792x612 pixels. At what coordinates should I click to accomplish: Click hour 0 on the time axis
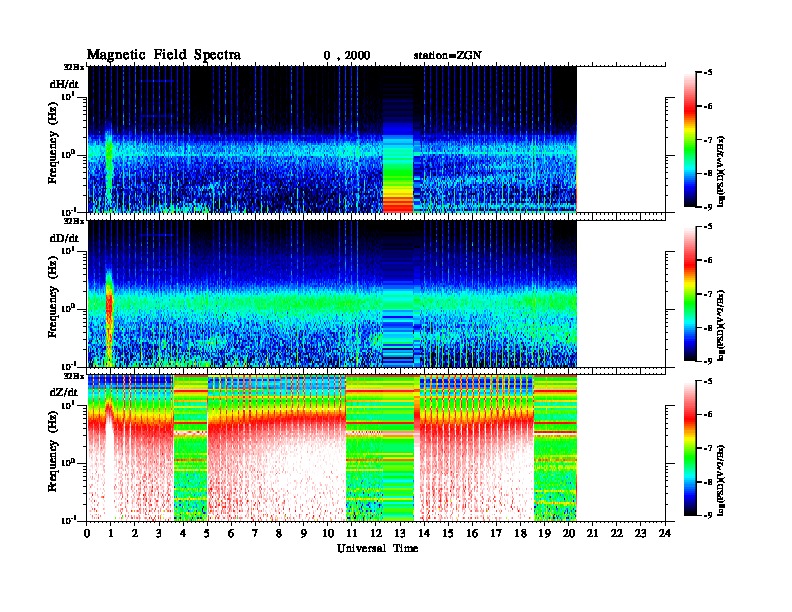pyautogui.click(x=87, y=533)
